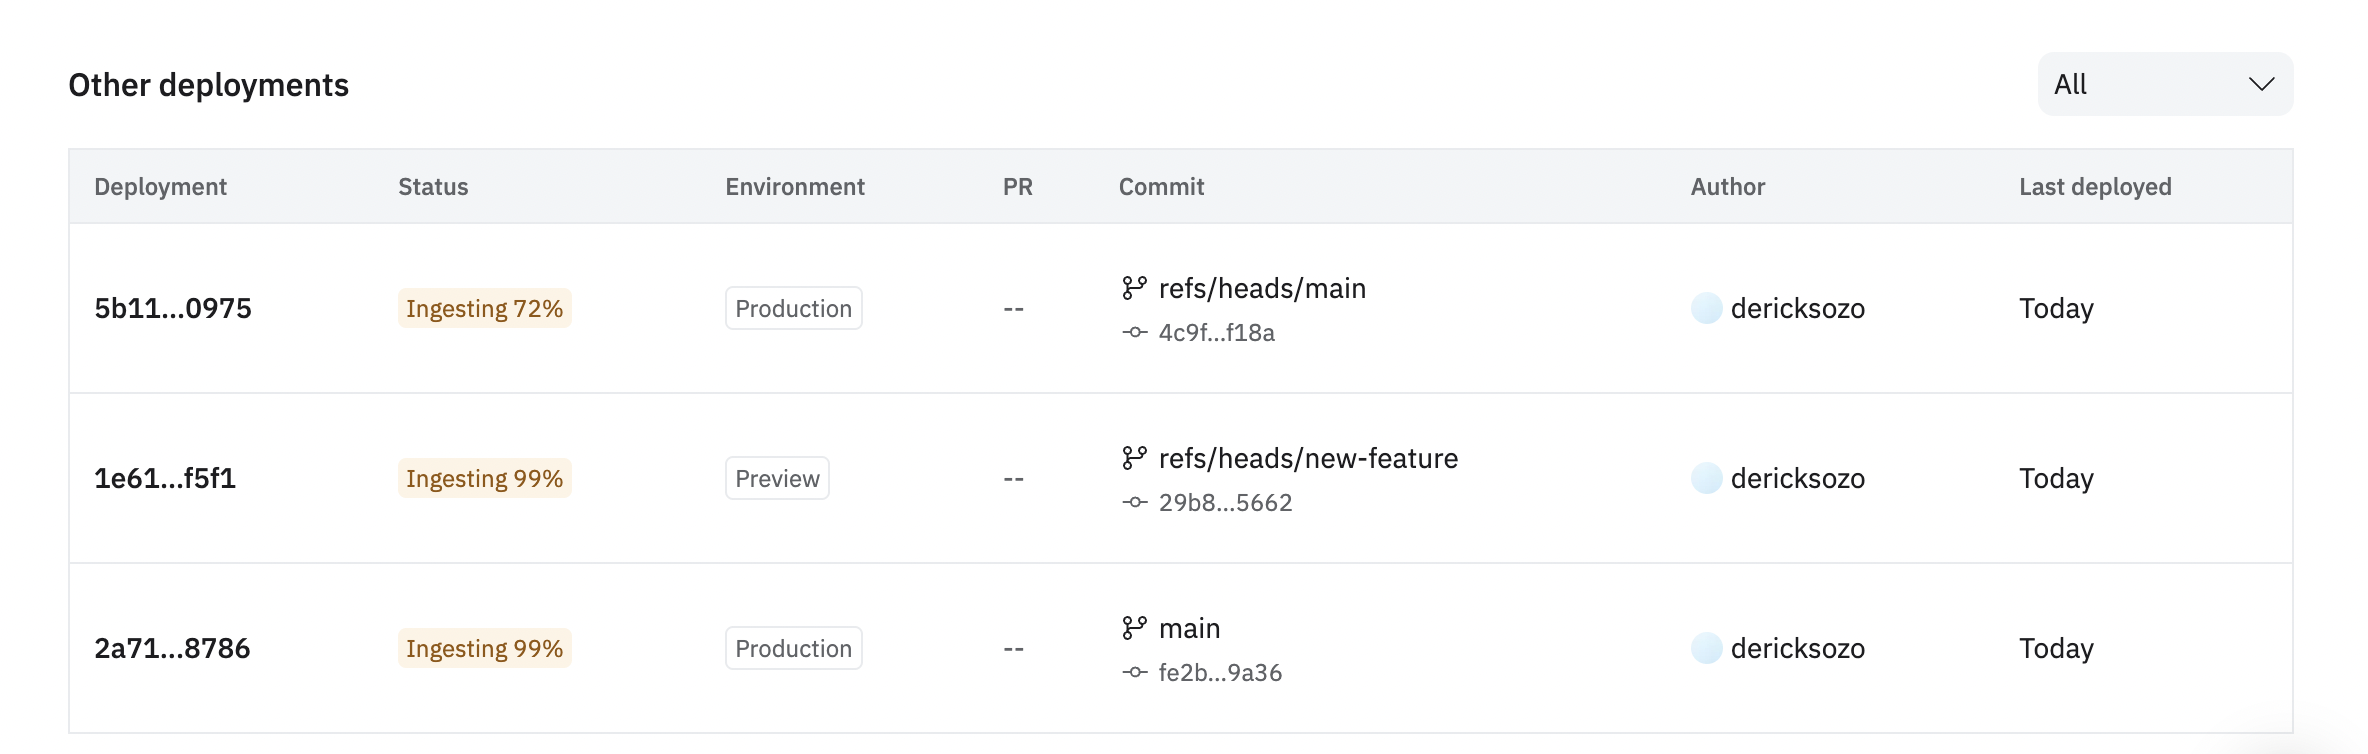2368x754 pixels.
Task: Click the commit icon next to 29b8...5662
Action: point(1134,502)
